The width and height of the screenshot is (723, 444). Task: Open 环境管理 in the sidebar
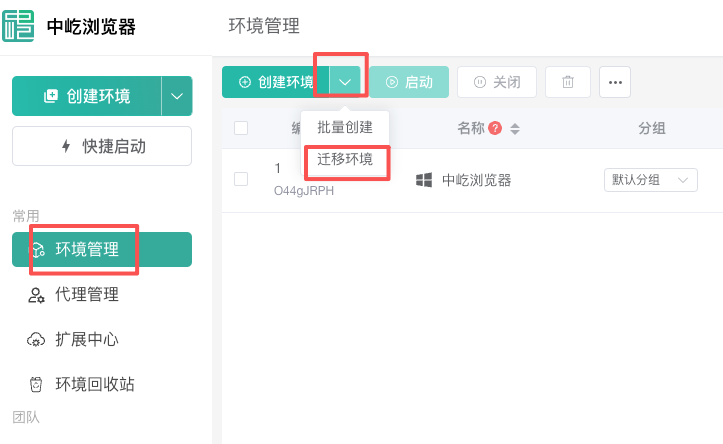pyautogui.click(x=87, y=250)
